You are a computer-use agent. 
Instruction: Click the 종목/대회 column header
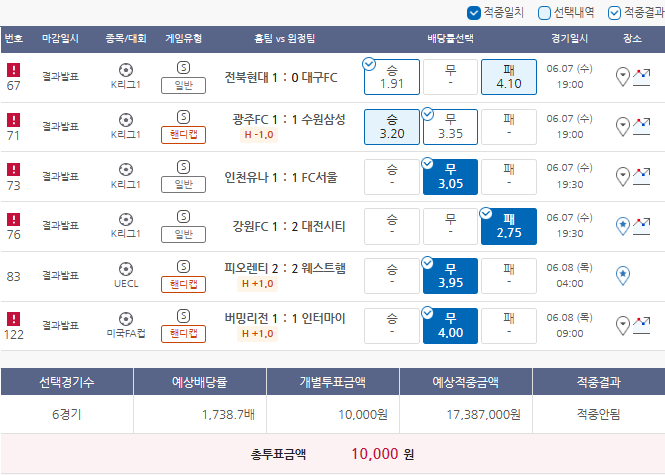point(126,39)
